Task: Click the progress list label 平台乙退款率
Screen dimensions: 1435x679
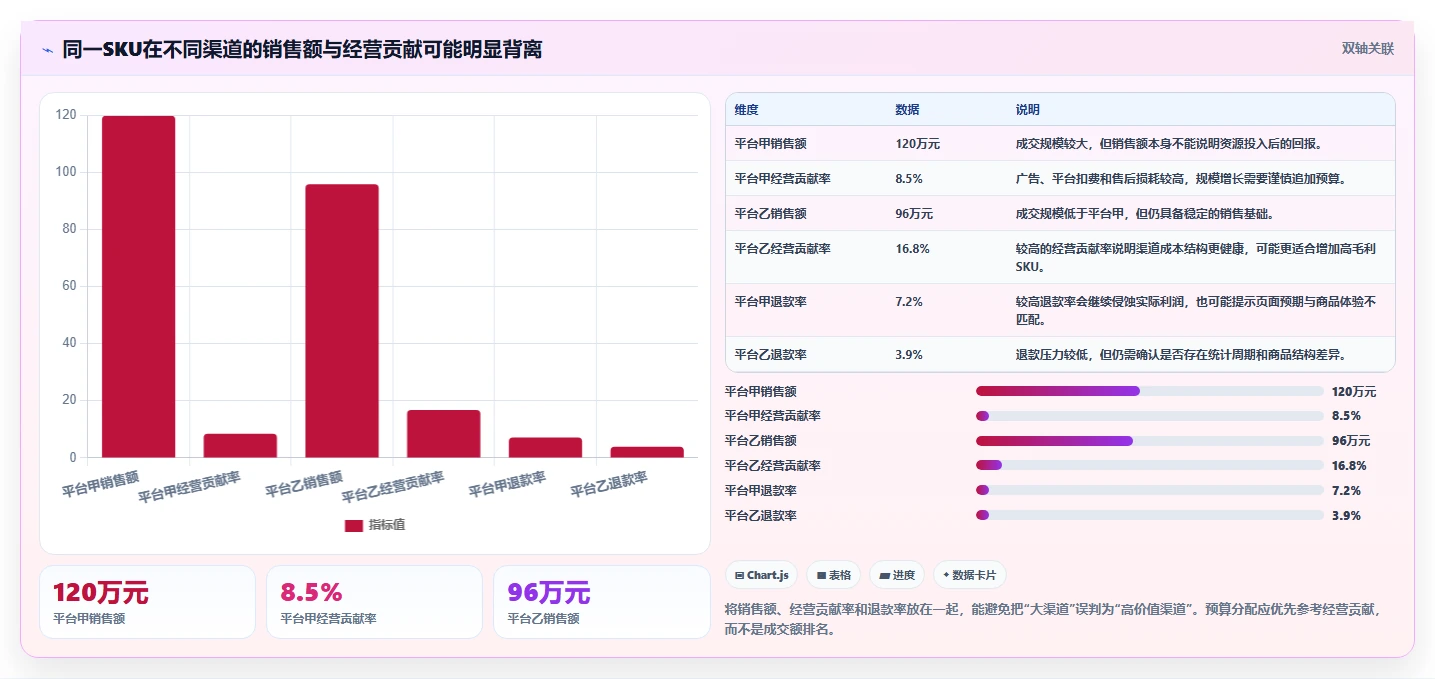Action: [761, 516]
